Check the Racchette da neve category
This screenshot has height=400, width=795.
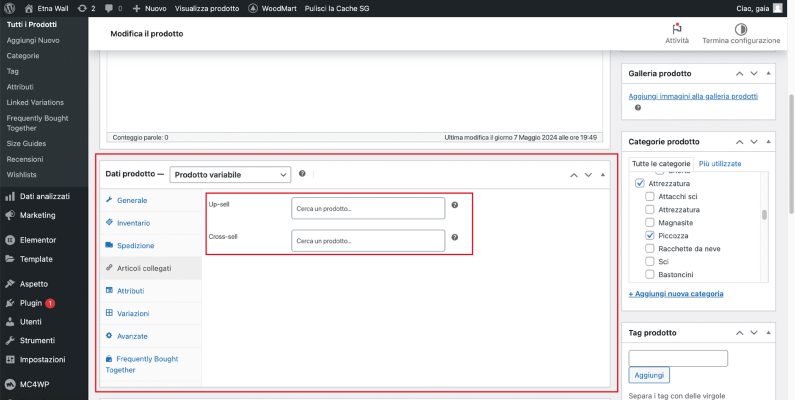click(649, 248)
